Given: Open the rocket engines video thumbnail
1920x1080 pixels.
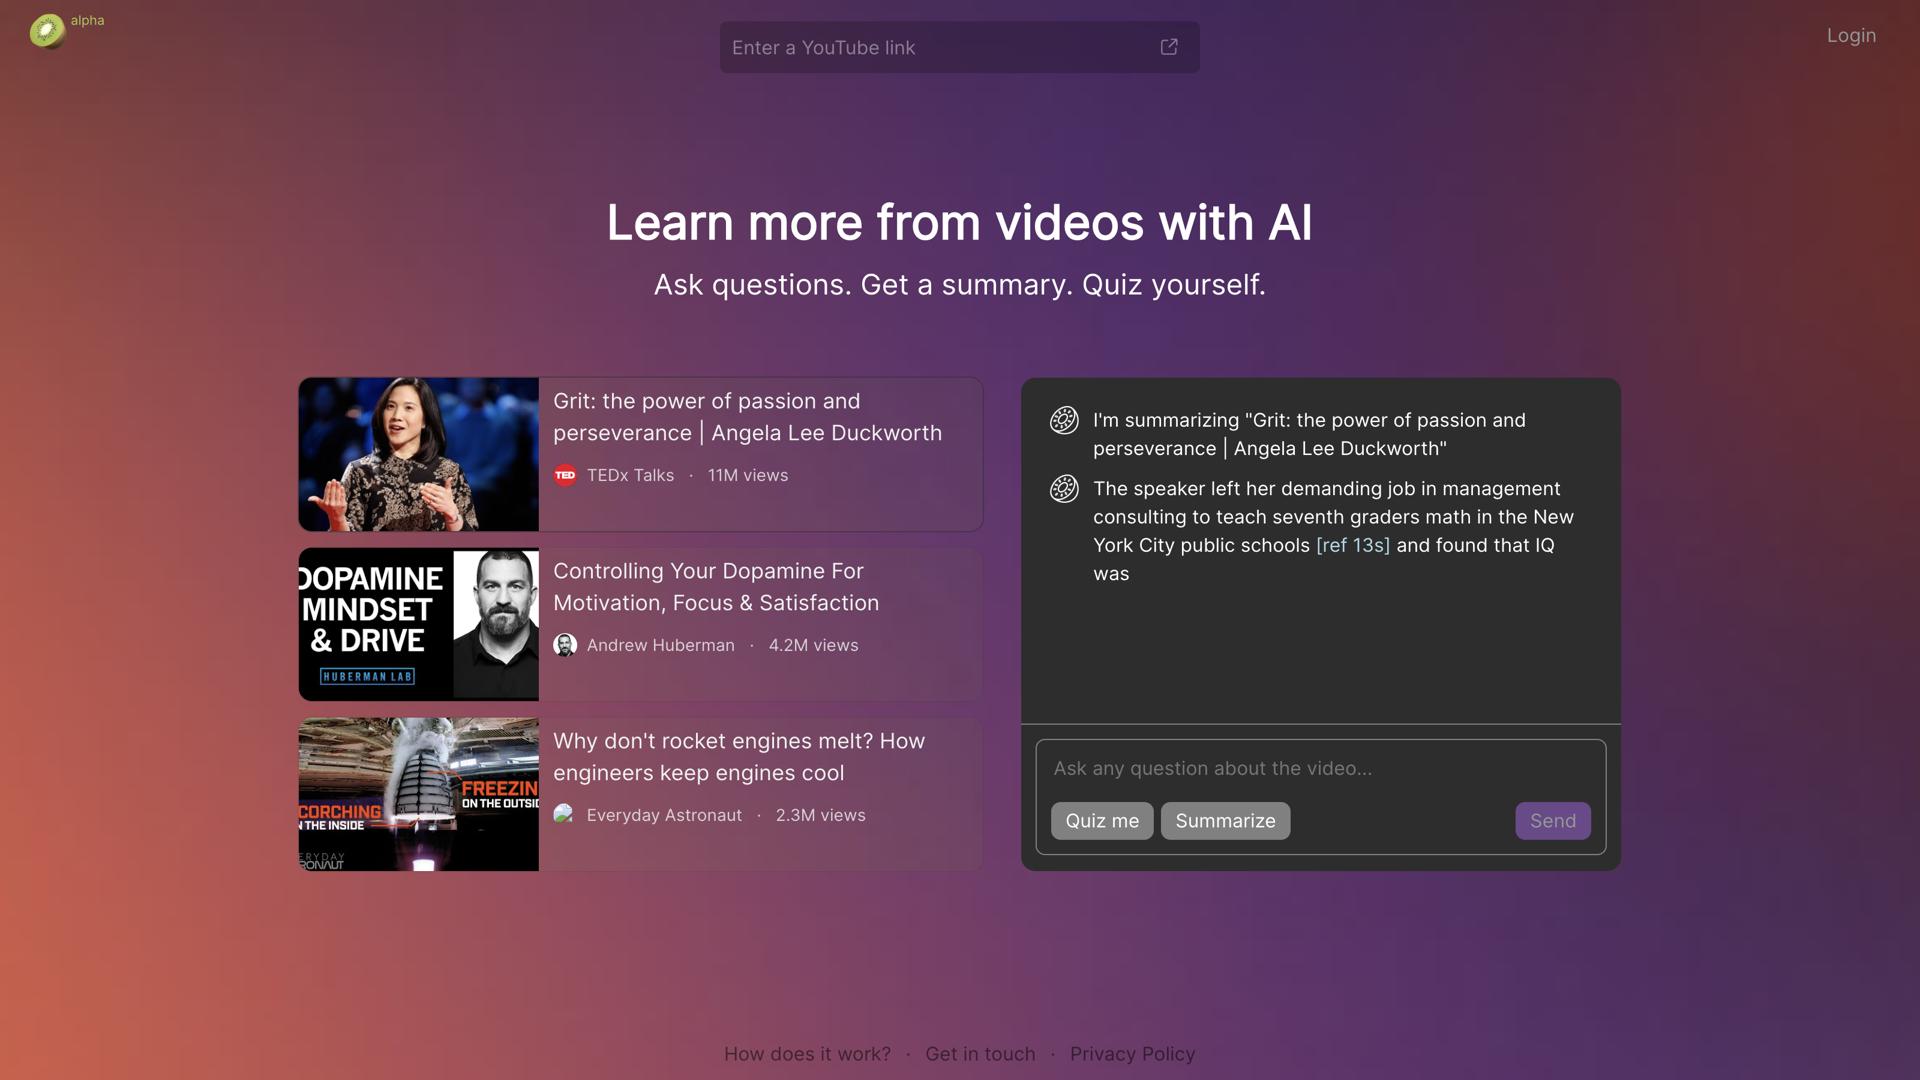Looking at the screenshot, I should pos(418,794).
